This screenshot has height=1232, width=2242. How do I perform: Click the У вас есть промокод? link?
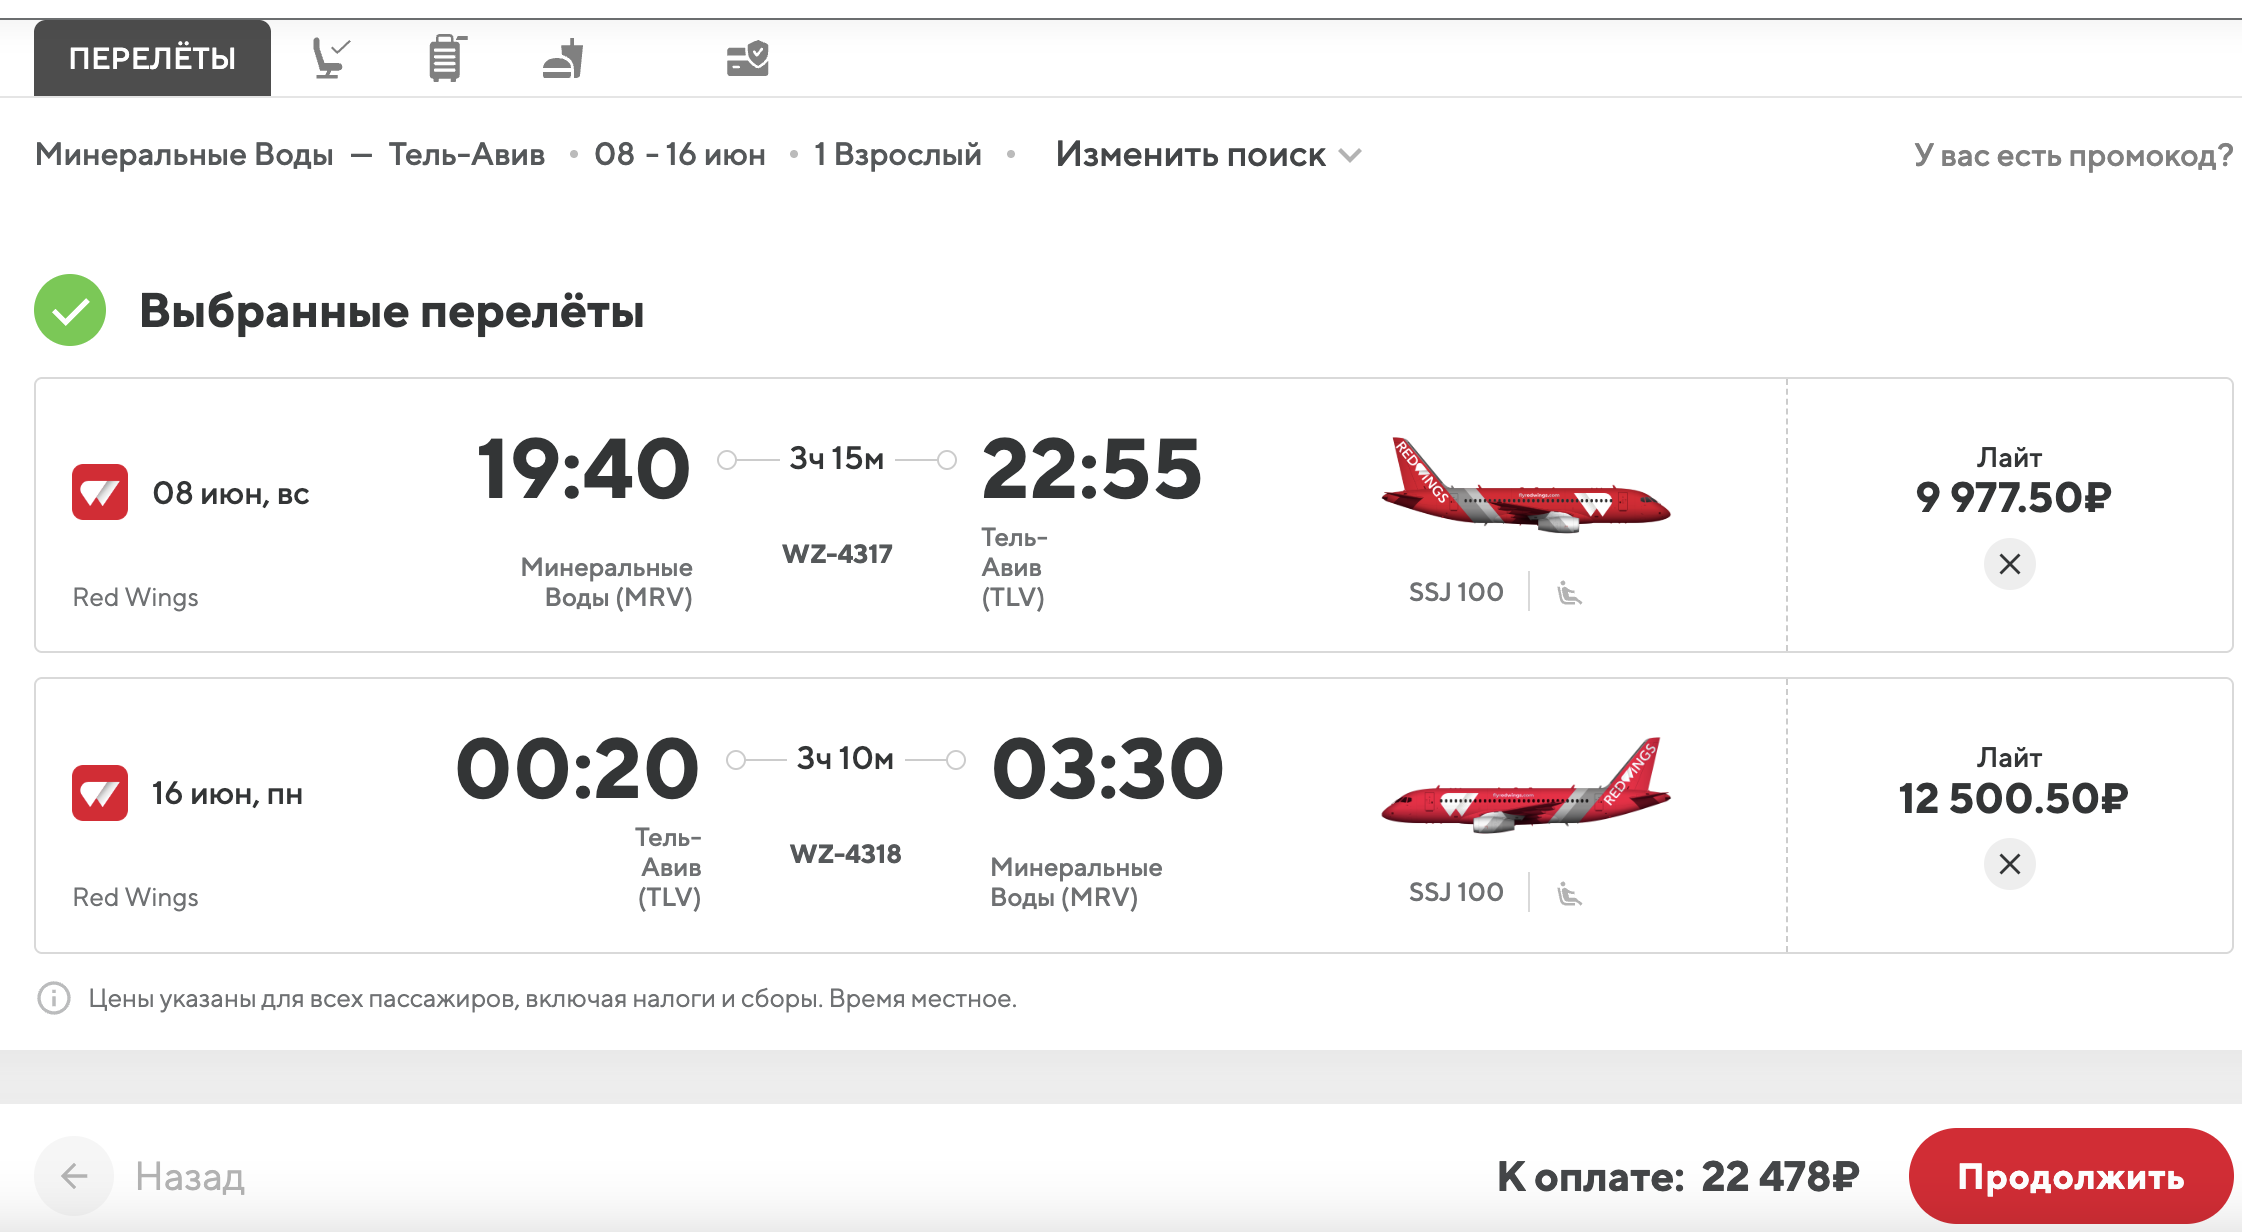click(x=2072, y=155)
